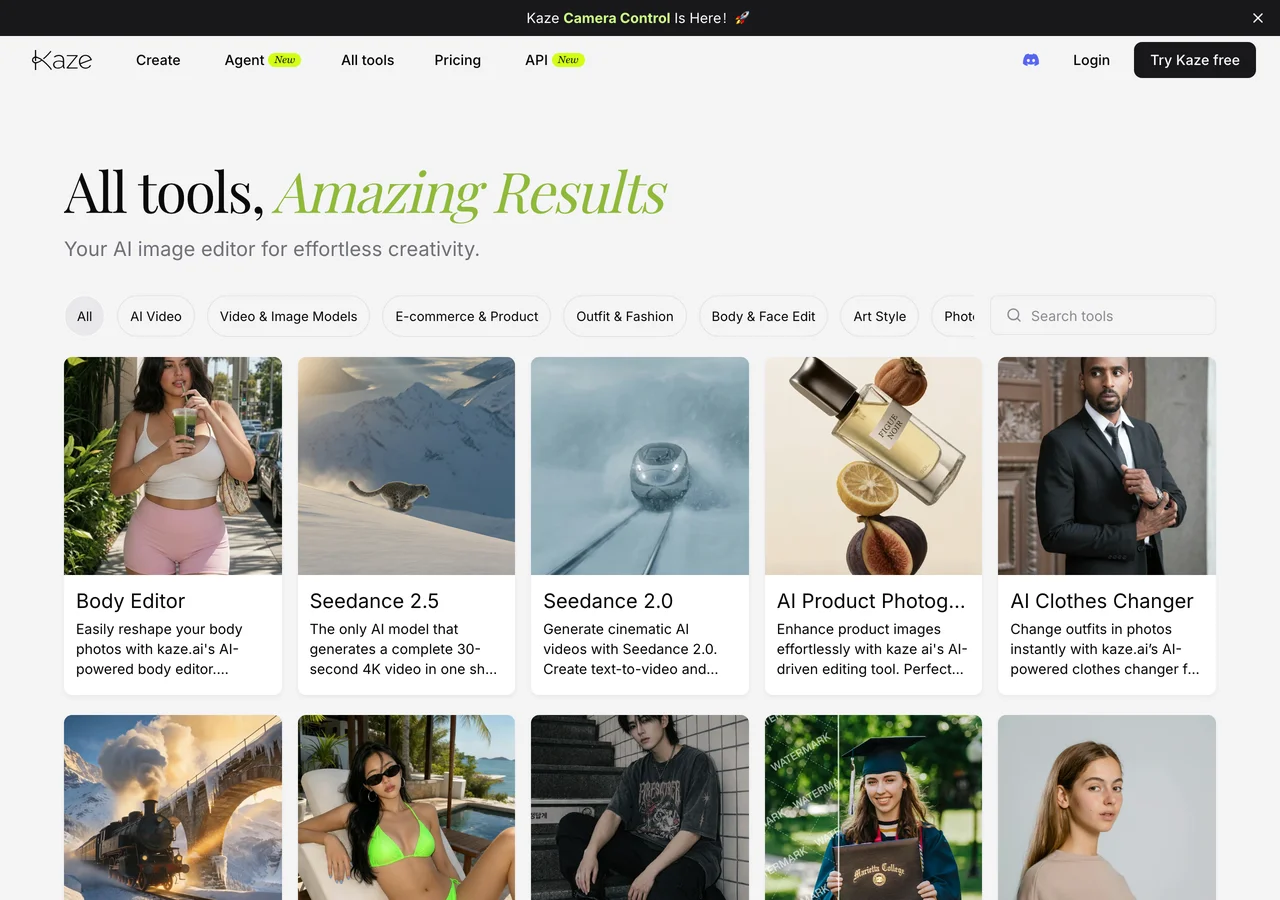Click the "AI Clothes Changer" card title

pyautogui.click(x=1102, y=601)
